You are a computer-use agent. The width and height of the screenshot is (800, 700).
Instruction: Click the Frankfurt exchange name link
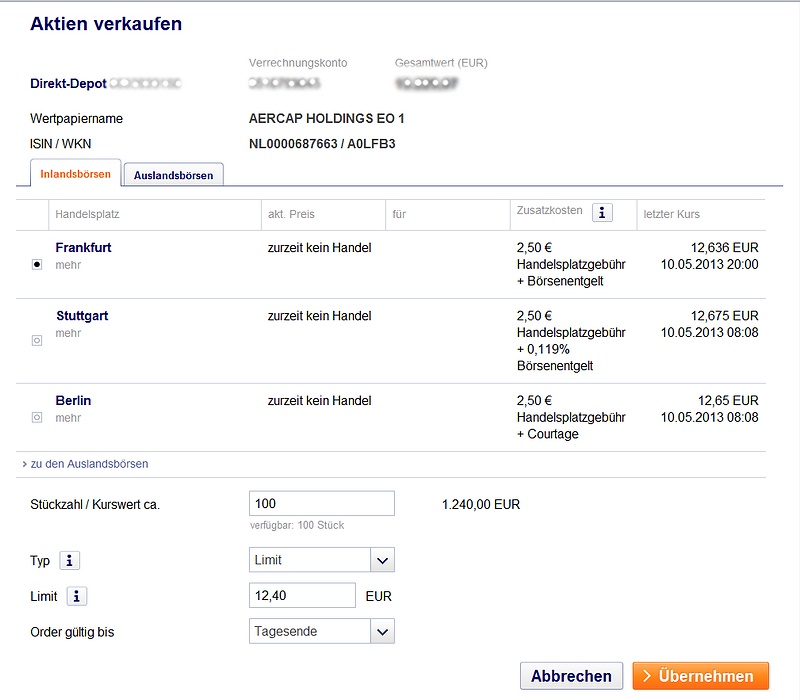click(83, 247)
